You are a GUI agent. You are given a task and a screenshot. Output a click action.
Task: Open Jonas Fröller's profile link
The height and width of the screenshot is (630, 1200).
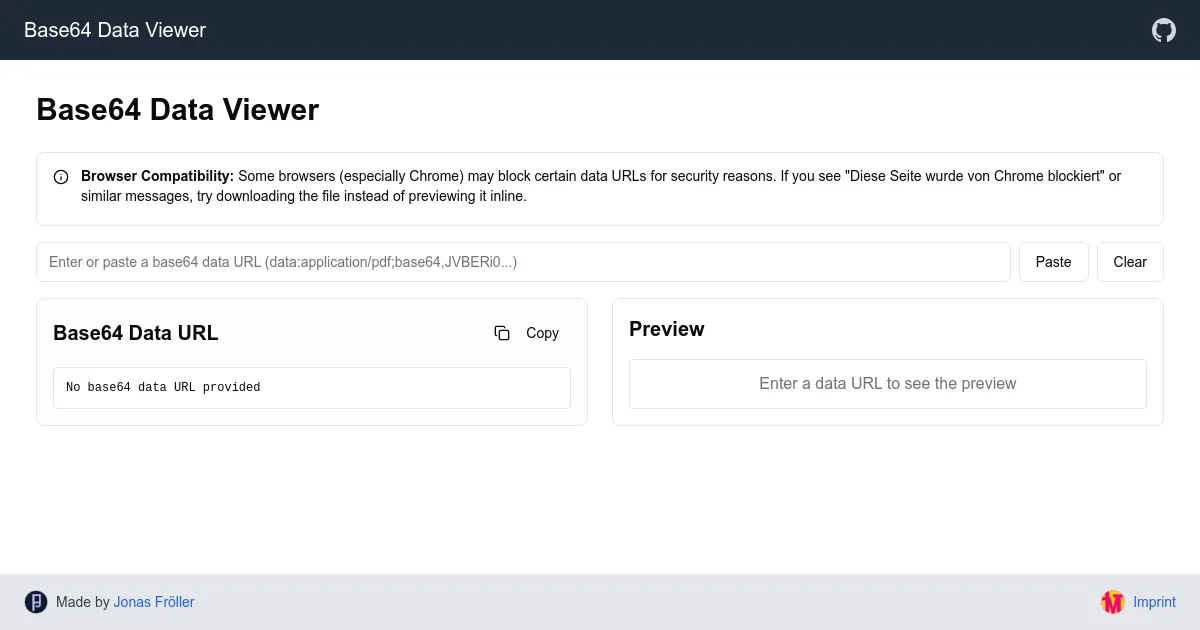coord(153,602)
